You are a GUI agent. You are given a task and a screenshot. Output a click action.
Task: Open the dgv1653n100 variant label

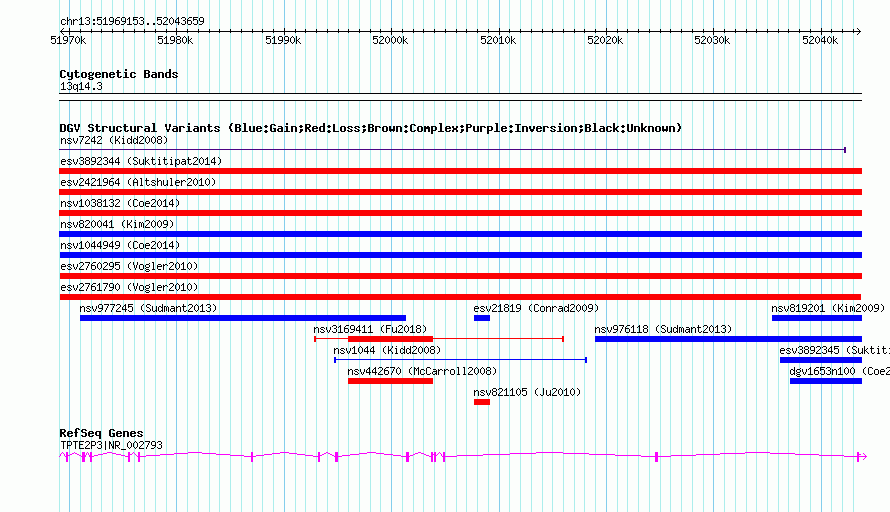(839, 371)
